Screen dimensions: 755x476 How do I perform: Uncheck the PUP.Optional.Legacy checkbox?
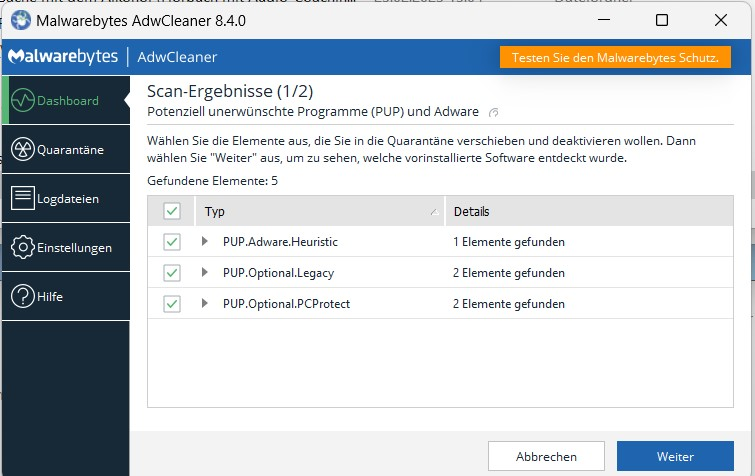[x=172, y=273]
